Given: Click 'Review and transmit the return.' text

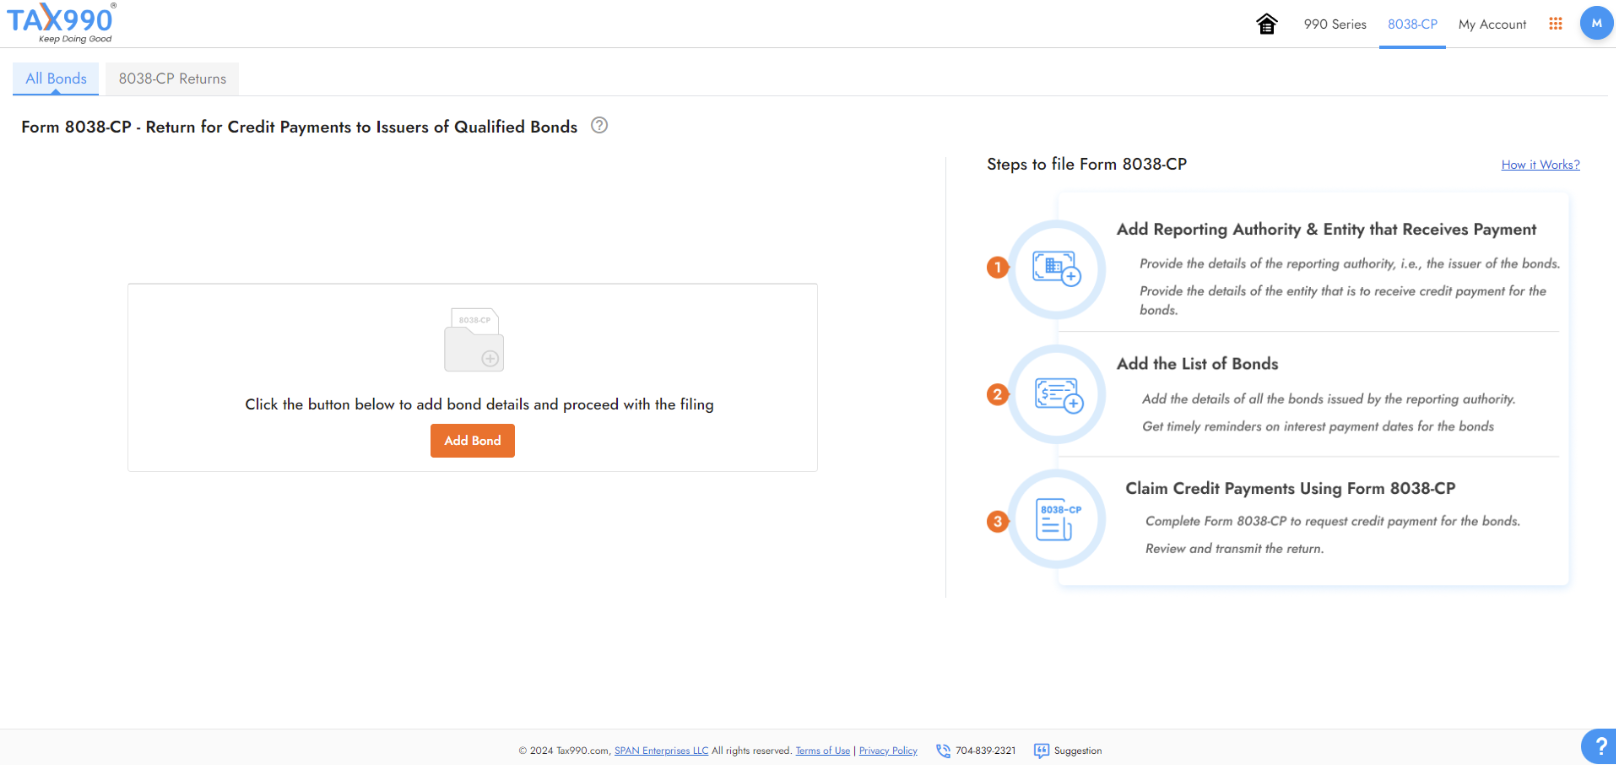Looking at the screenshot, I should [1234, 549].
